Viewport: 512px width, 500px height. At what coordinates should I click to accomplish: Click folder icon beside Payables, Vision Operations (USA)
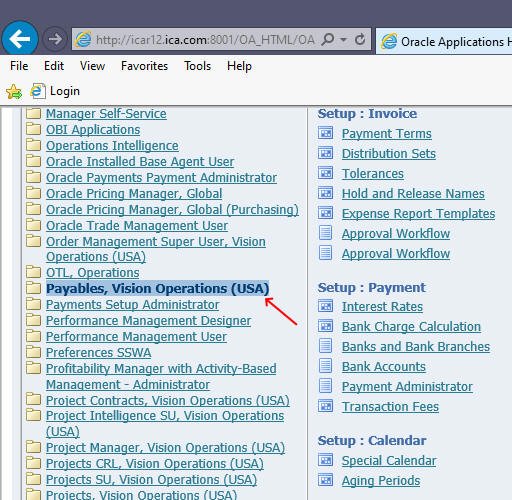pos(33,288)
